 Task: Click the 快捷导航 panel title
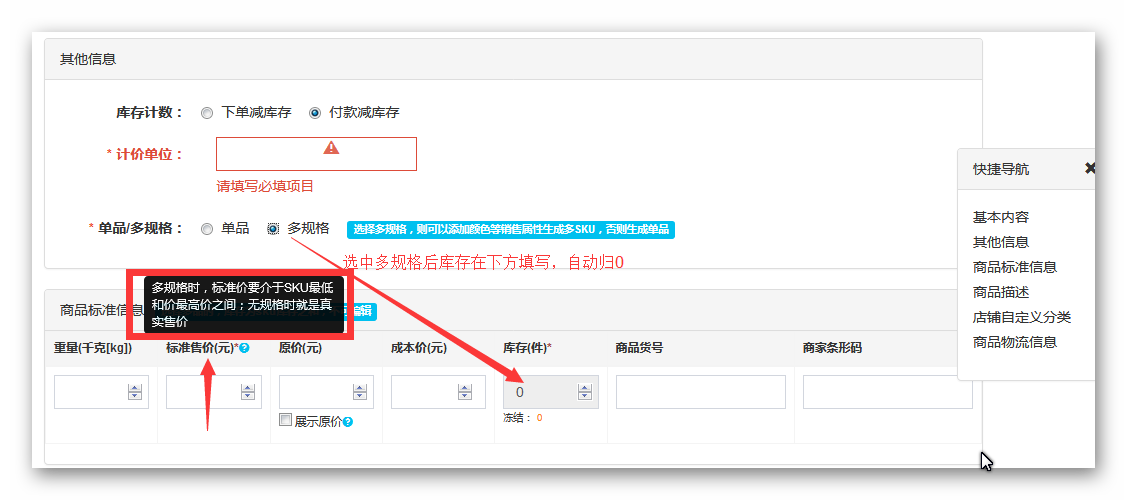[1000, 170]
